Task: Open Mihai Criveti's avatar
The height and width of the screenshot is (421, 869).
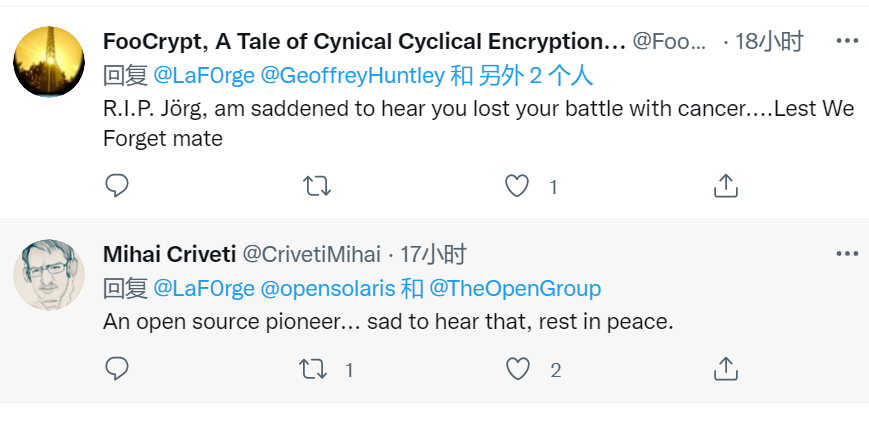Action: pos(49,275)
